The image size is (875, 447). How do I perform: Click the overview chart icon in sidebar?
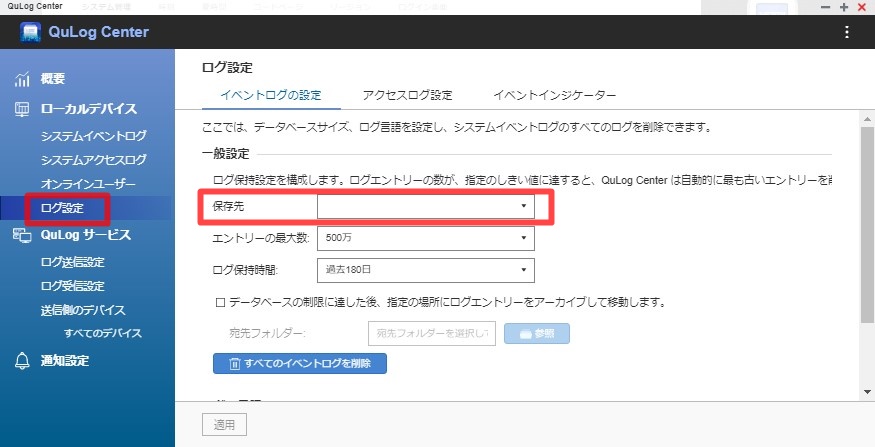(x=22, y=79)
